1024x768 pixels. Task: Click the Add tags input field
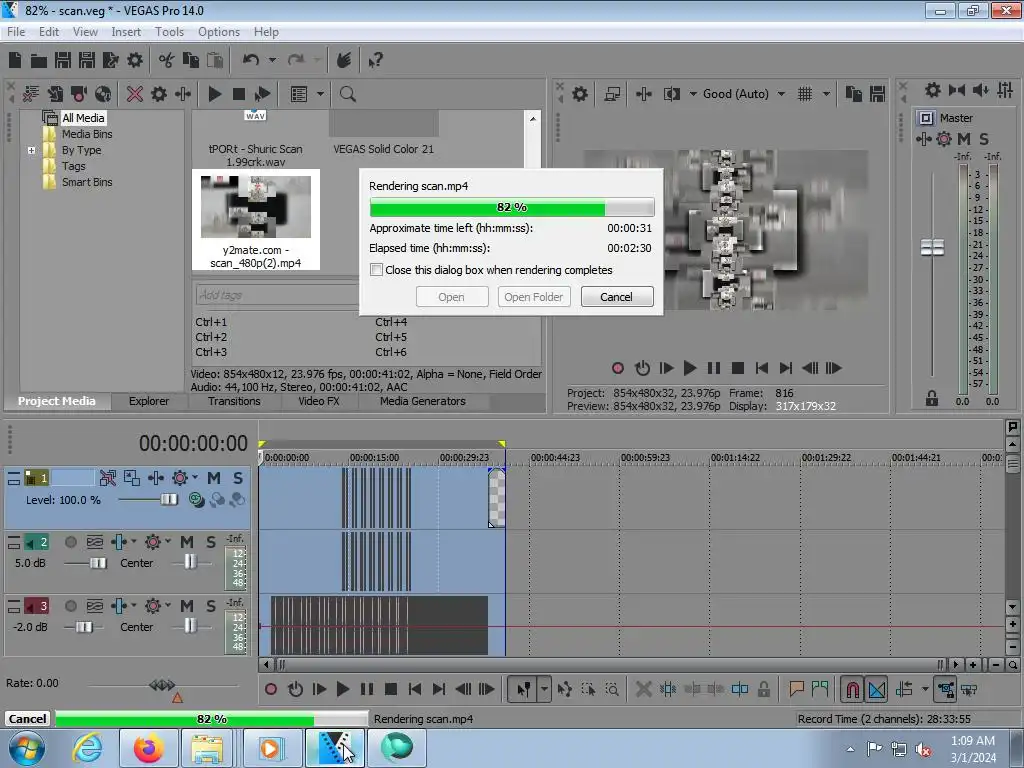[277, 295]
